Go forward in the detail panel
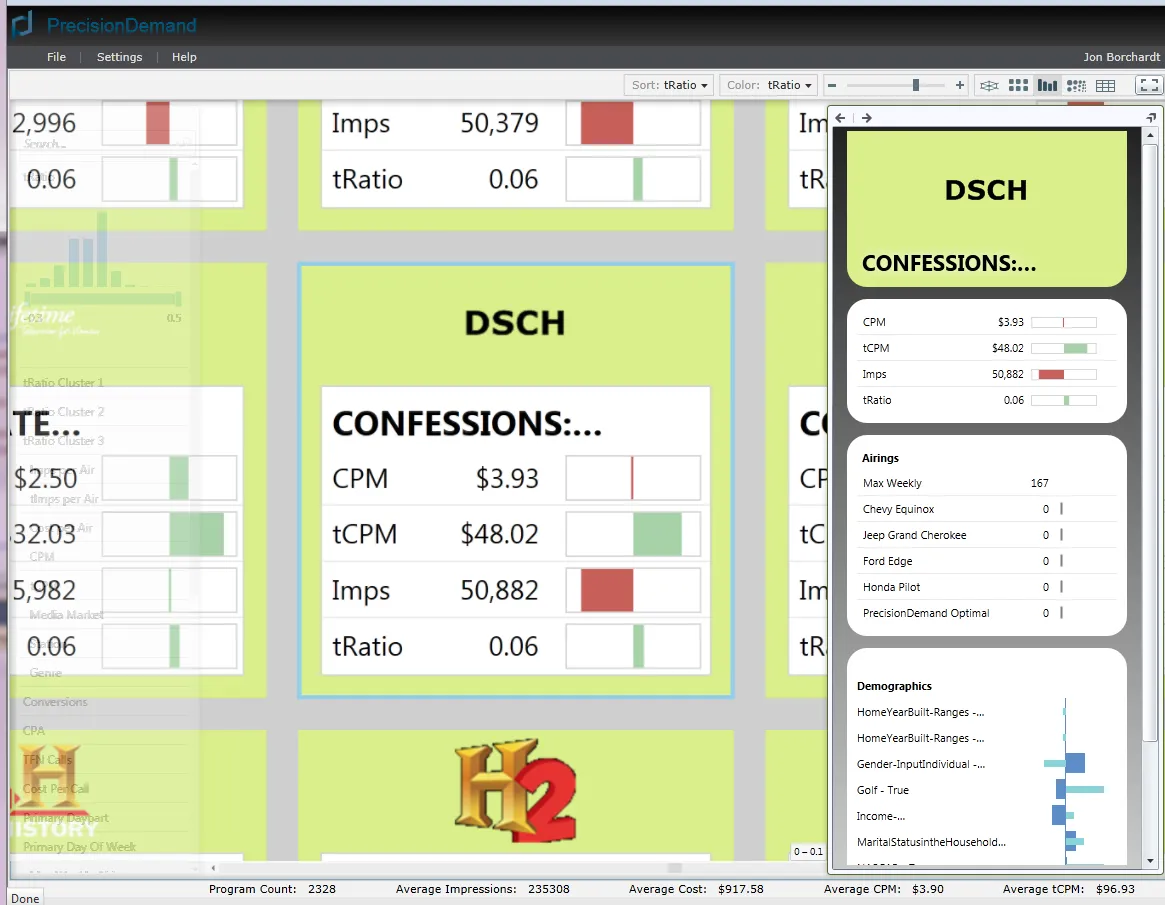1165x905 pixels. (x=866, y=117)
